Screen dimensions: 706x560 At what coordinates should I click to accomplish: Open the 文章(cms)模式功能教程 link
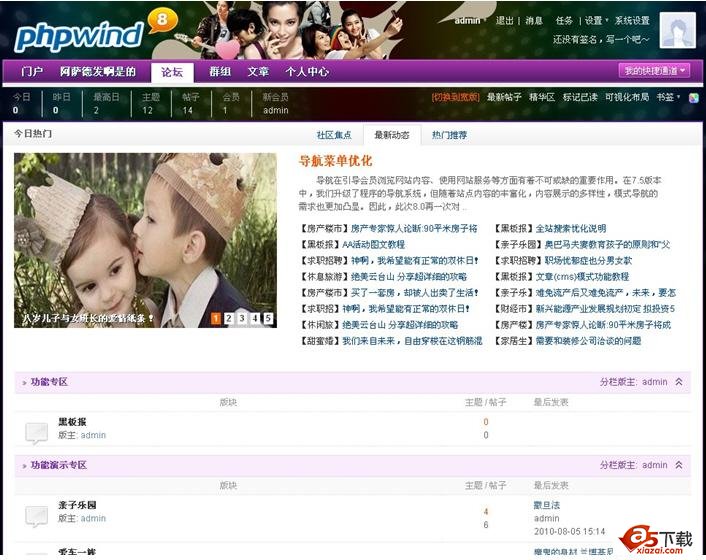point(582,277)
